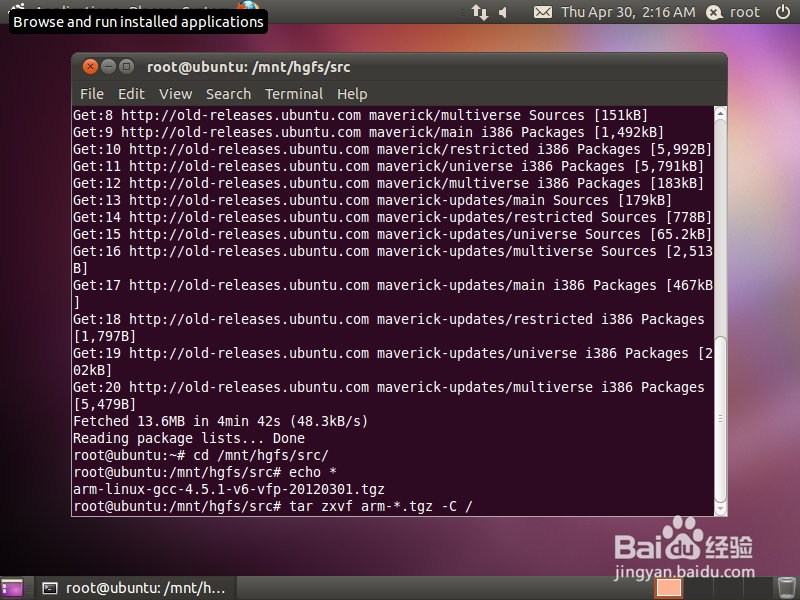The image size is (800, 600).
Task: Click the 'Reading package lists... Done' line
Action: coord(189,438)
